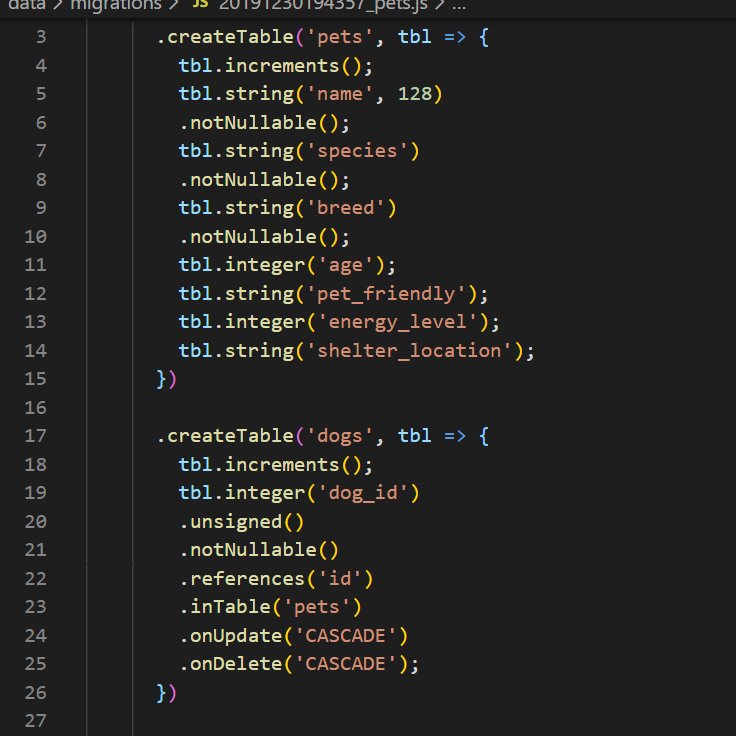Image resolution: width=736 pixels, height=736 pixels.
Task: Click the createTable method name on line 3
Action: pos(230,37)
